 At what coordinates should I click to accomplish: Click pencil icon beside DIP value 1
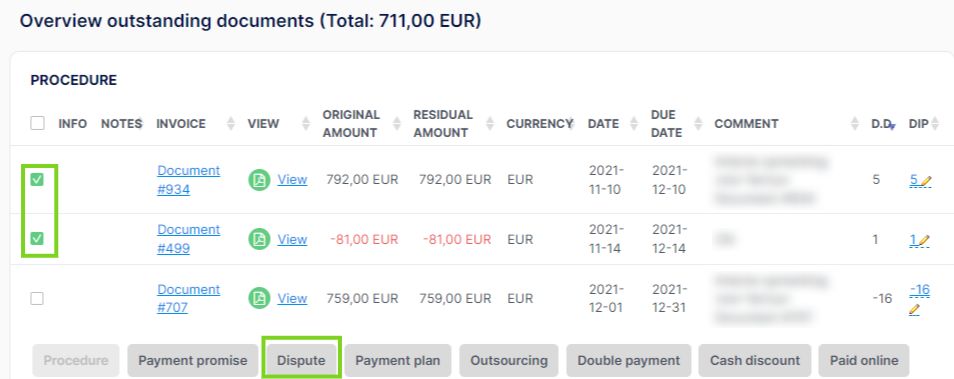coord(924,240)
